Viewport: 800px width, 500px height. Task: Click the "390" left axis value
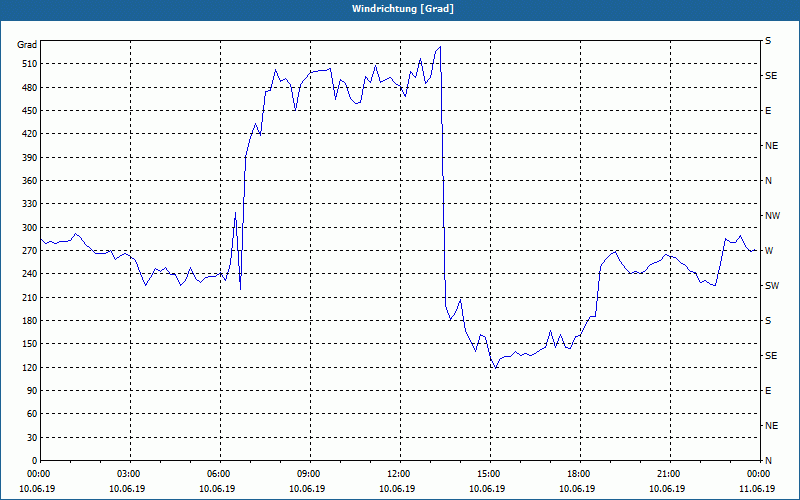(30, 158)
